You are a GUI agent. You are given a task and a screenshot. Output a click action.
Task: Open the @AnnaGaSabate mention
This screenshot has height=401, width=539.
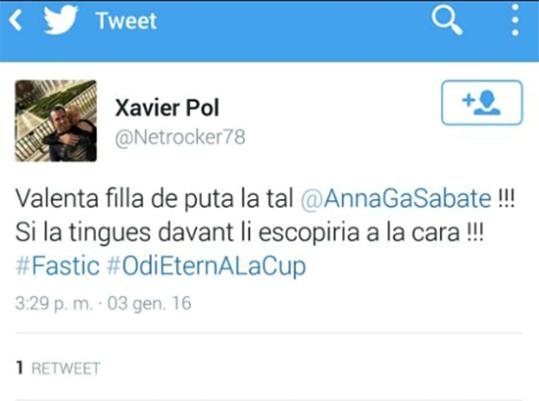coord(396,199)
